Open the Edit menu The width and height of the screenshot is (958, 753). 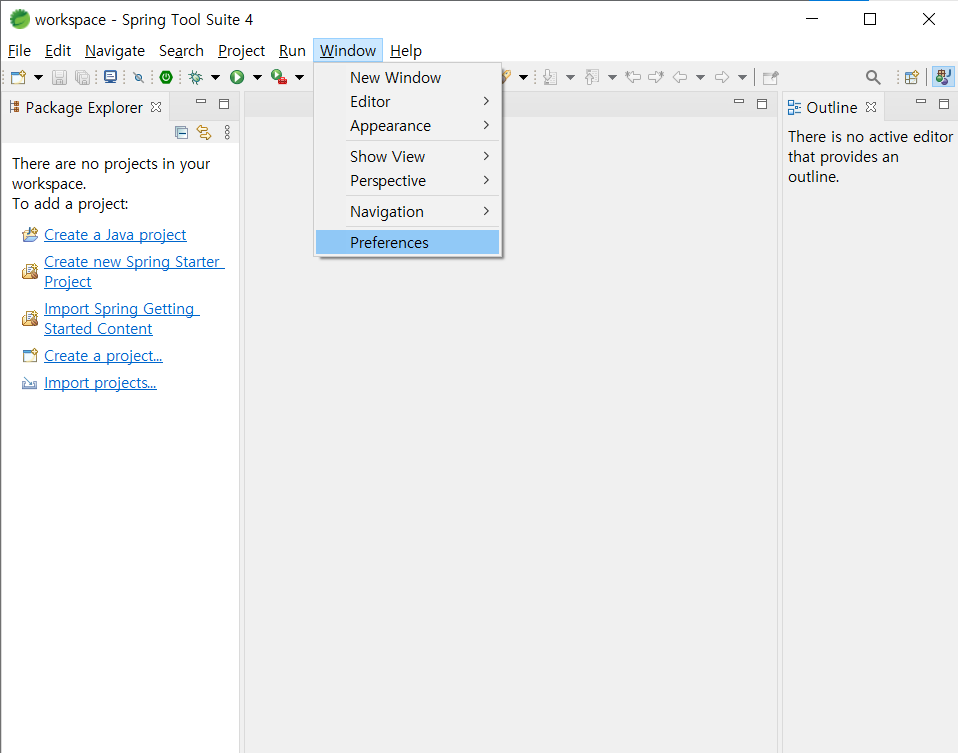(x=58, y=51)
